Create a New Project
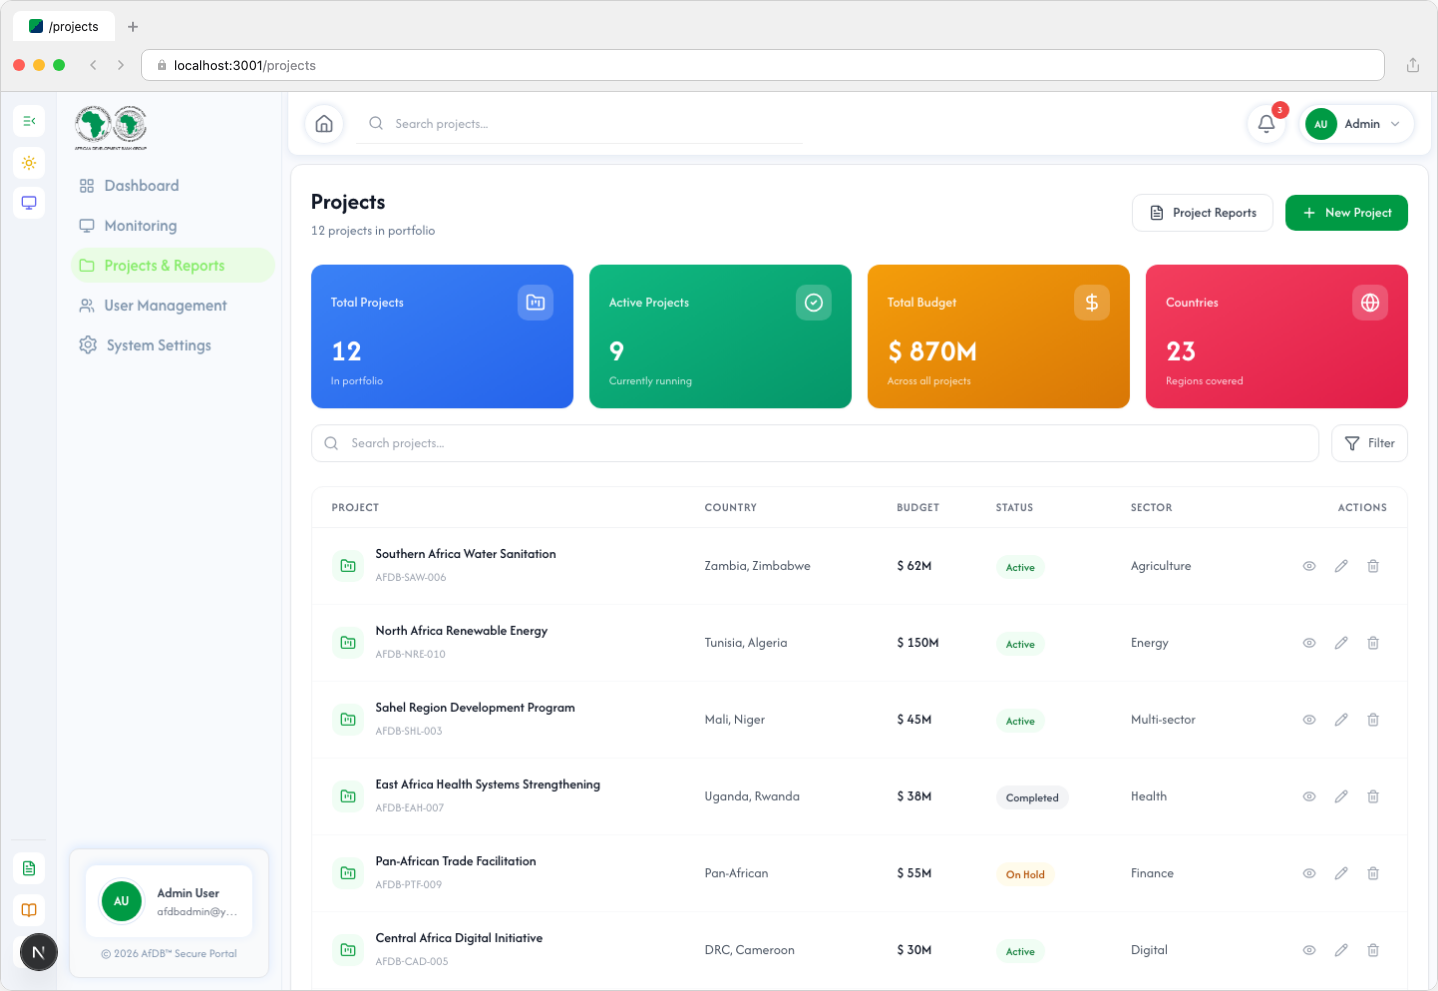This screenshot has height=991, width=1438. click(x=1346, y=213)
